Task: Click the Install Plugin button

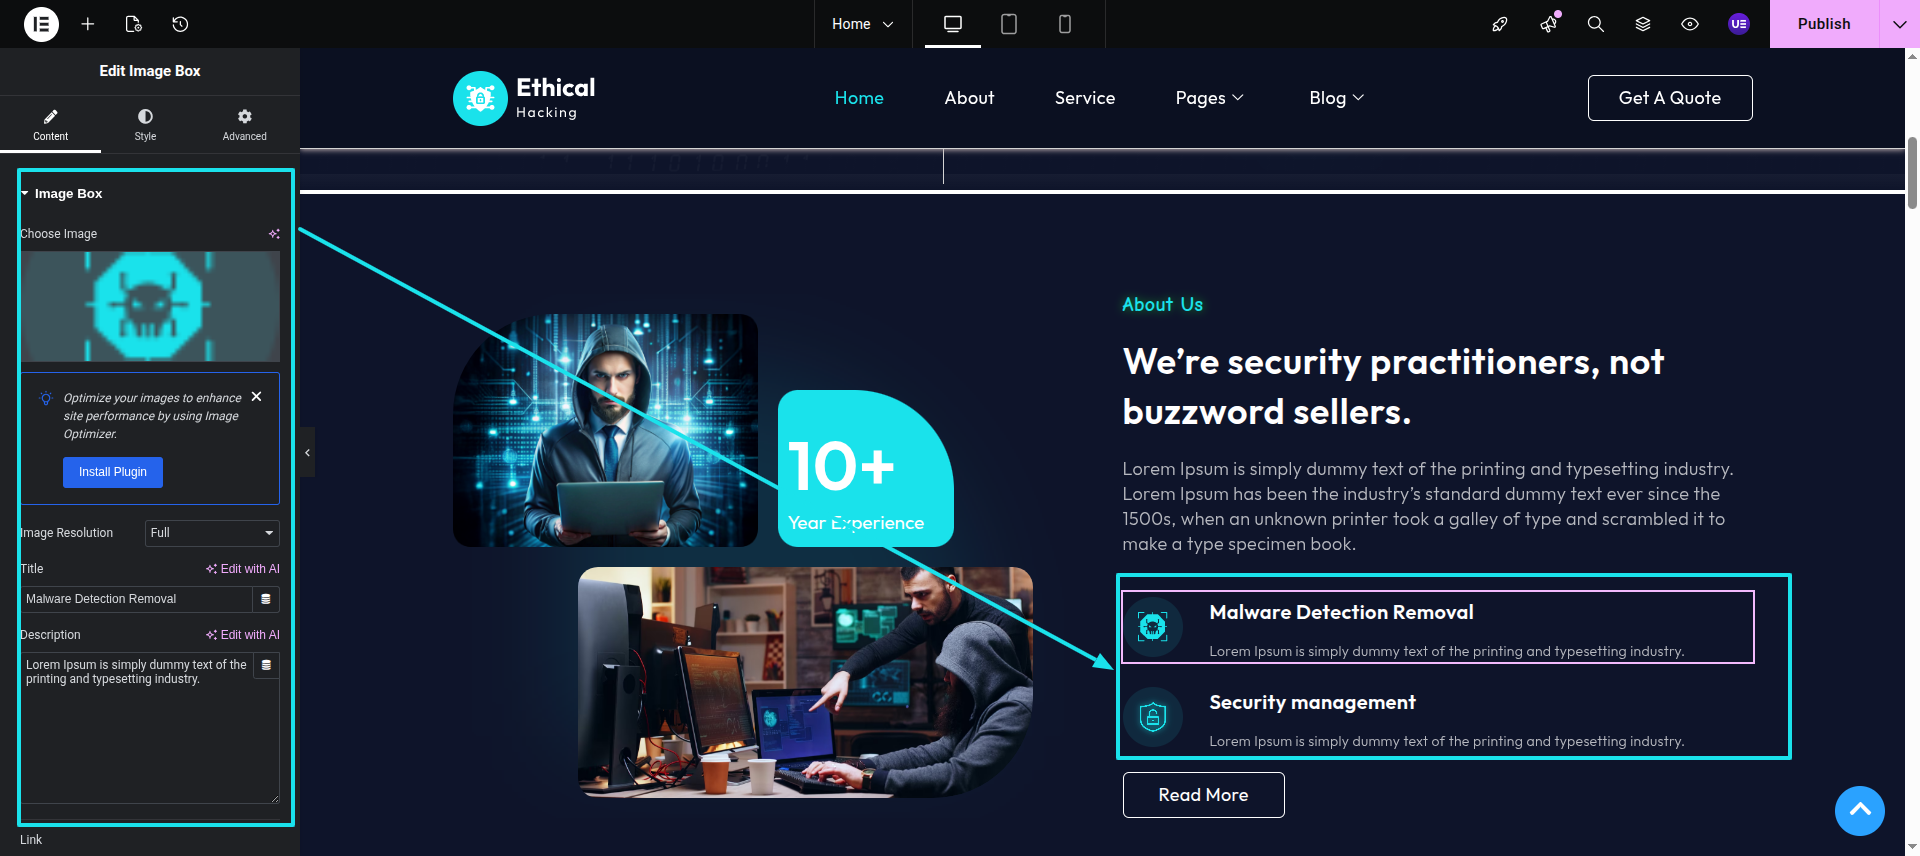Action: pyautogui.click(x=113, y=472)
